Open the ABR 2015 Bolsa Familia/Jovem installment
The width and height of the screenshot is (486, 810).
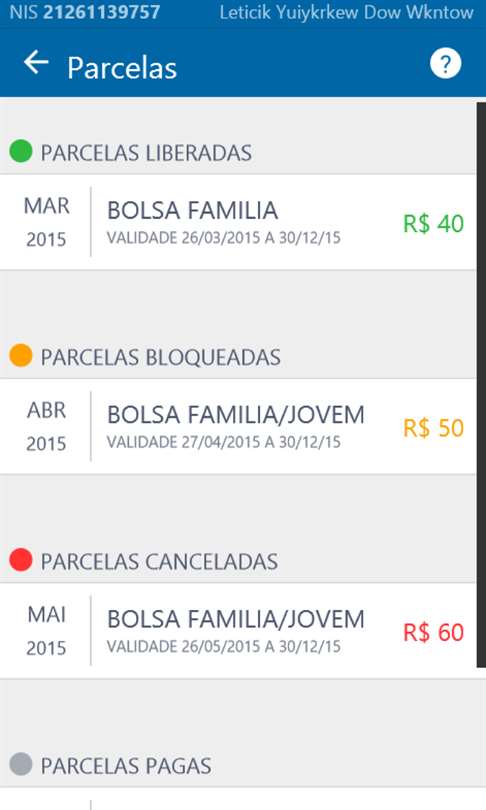pyautogui.click(x=238, y=427)
